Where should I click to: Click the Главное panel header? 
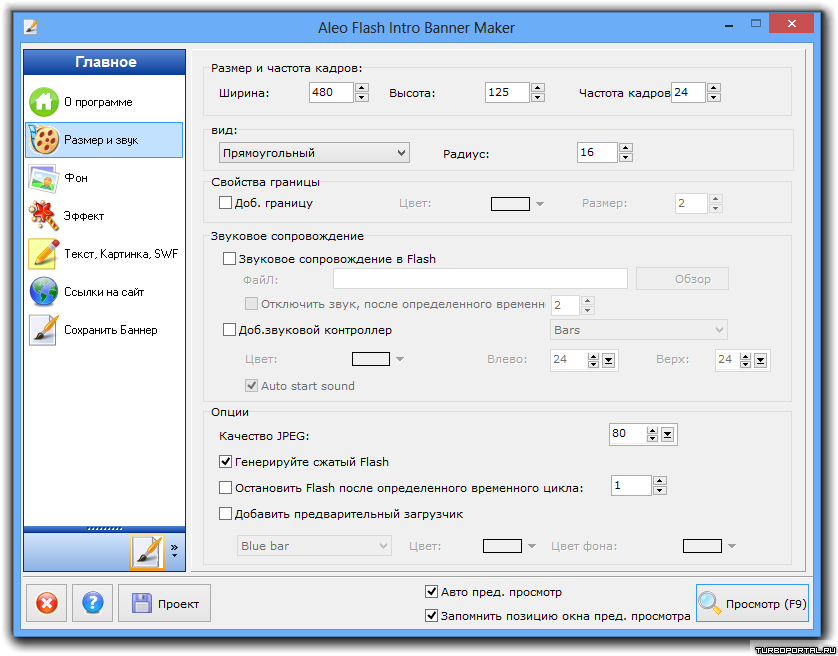point(105,62)
